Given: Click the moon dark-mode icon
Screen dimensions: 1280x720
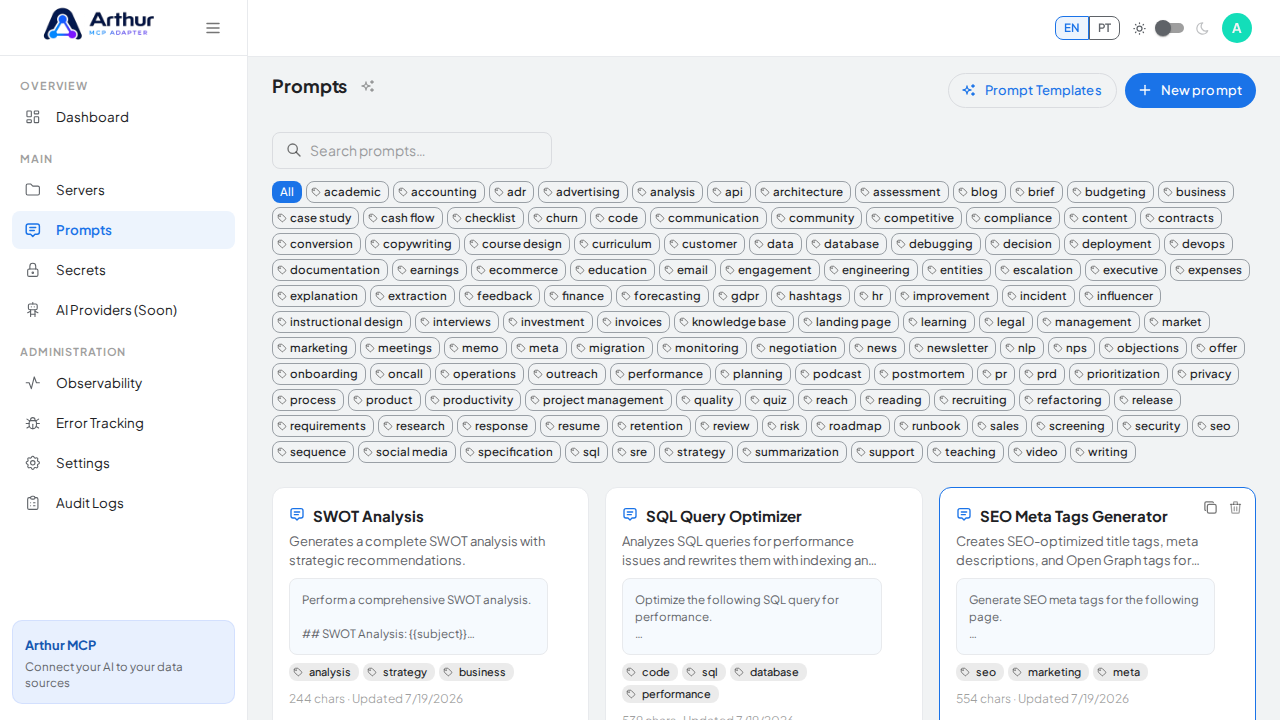Looking at the screenshot, I should (1202, 28).
